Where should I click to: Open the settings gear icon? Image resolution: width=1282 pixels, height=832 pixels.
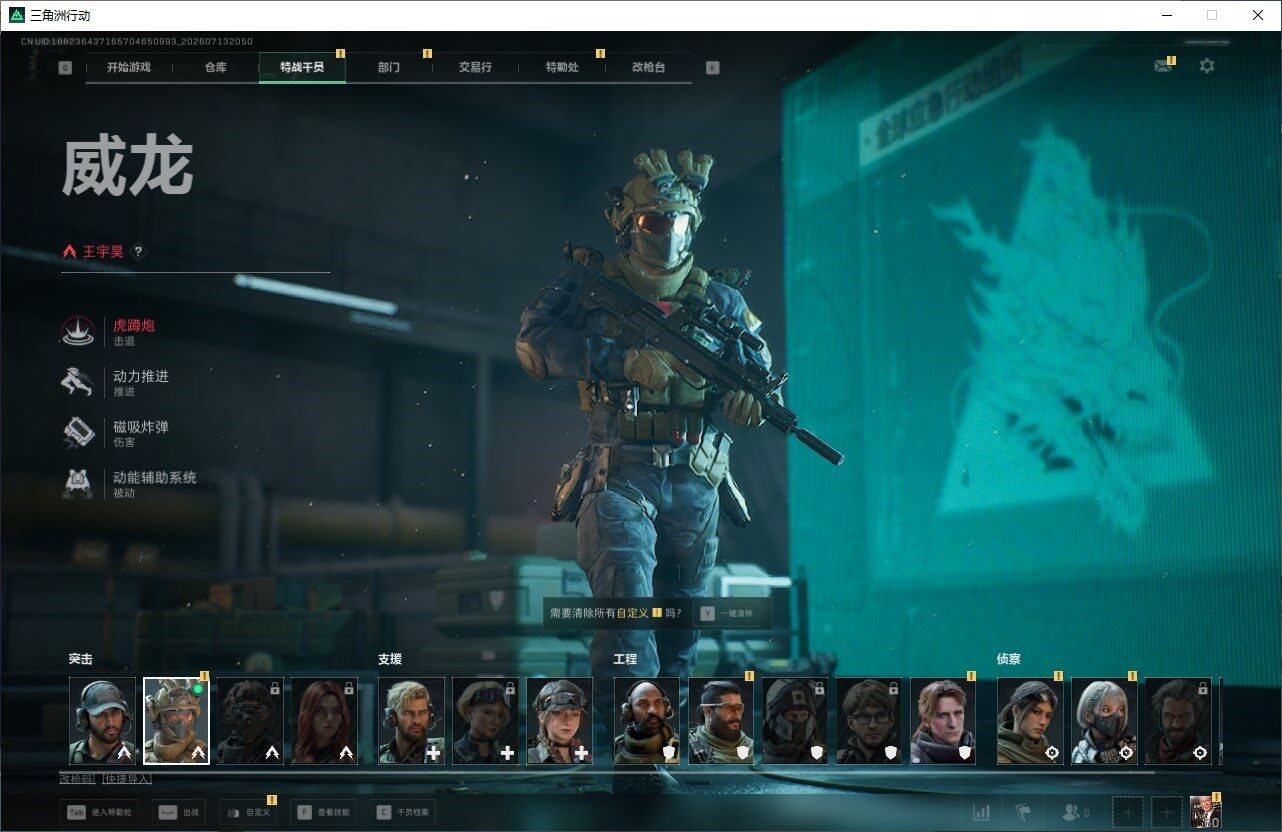click(x=1207, y=66)
